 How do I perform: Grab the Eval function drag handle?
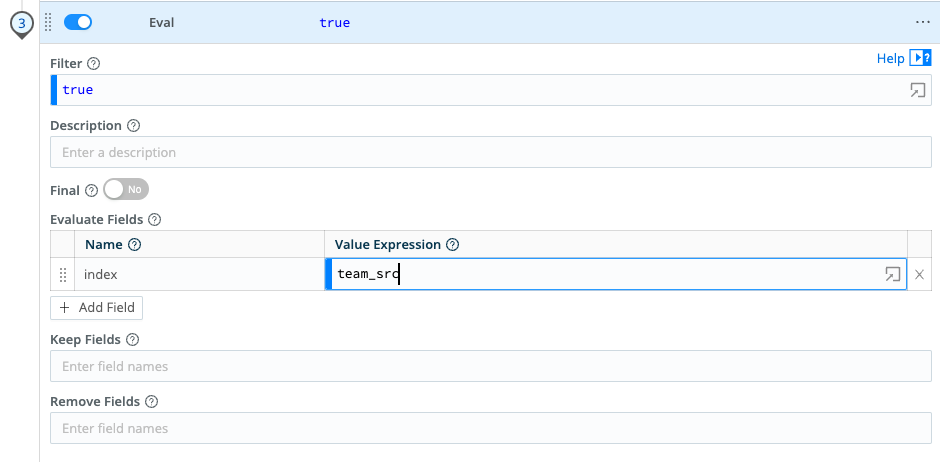pyautogui.click(x=49, y=23)
